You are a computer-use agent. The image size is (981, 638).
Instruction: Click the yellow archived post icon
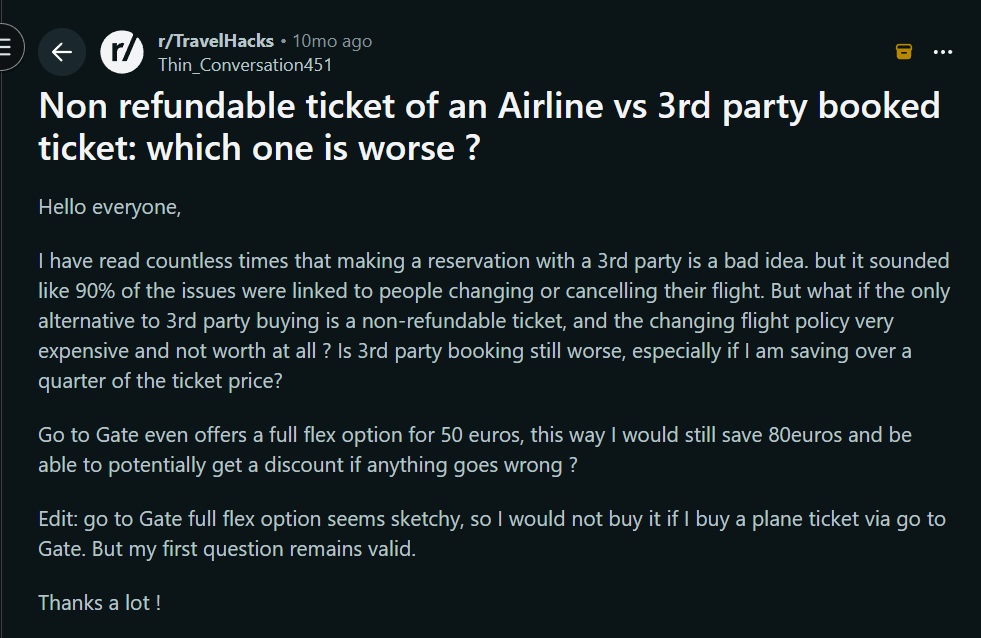point(904,52)
